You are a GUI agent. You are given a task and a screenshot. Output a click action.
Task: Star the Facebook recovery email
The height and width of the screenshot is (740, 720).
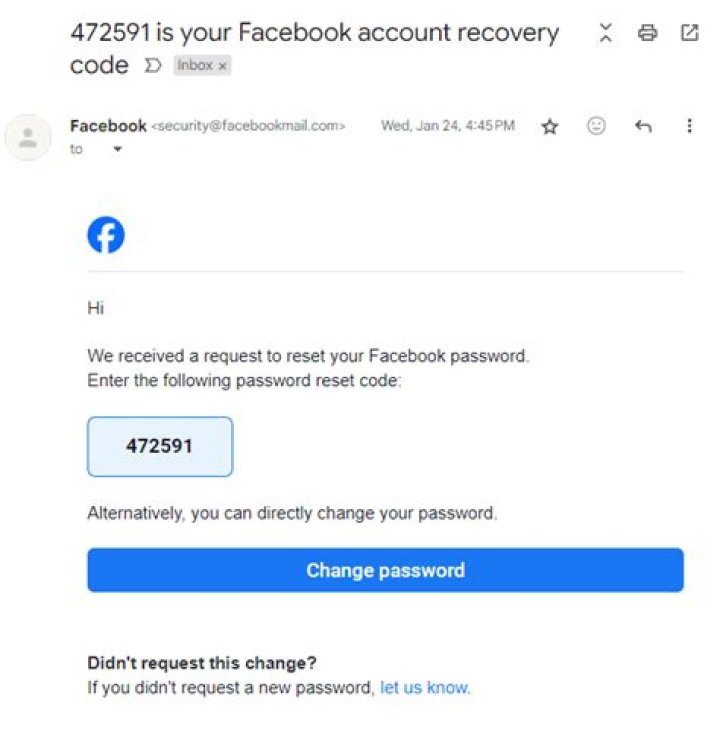[x=549, y=127]
